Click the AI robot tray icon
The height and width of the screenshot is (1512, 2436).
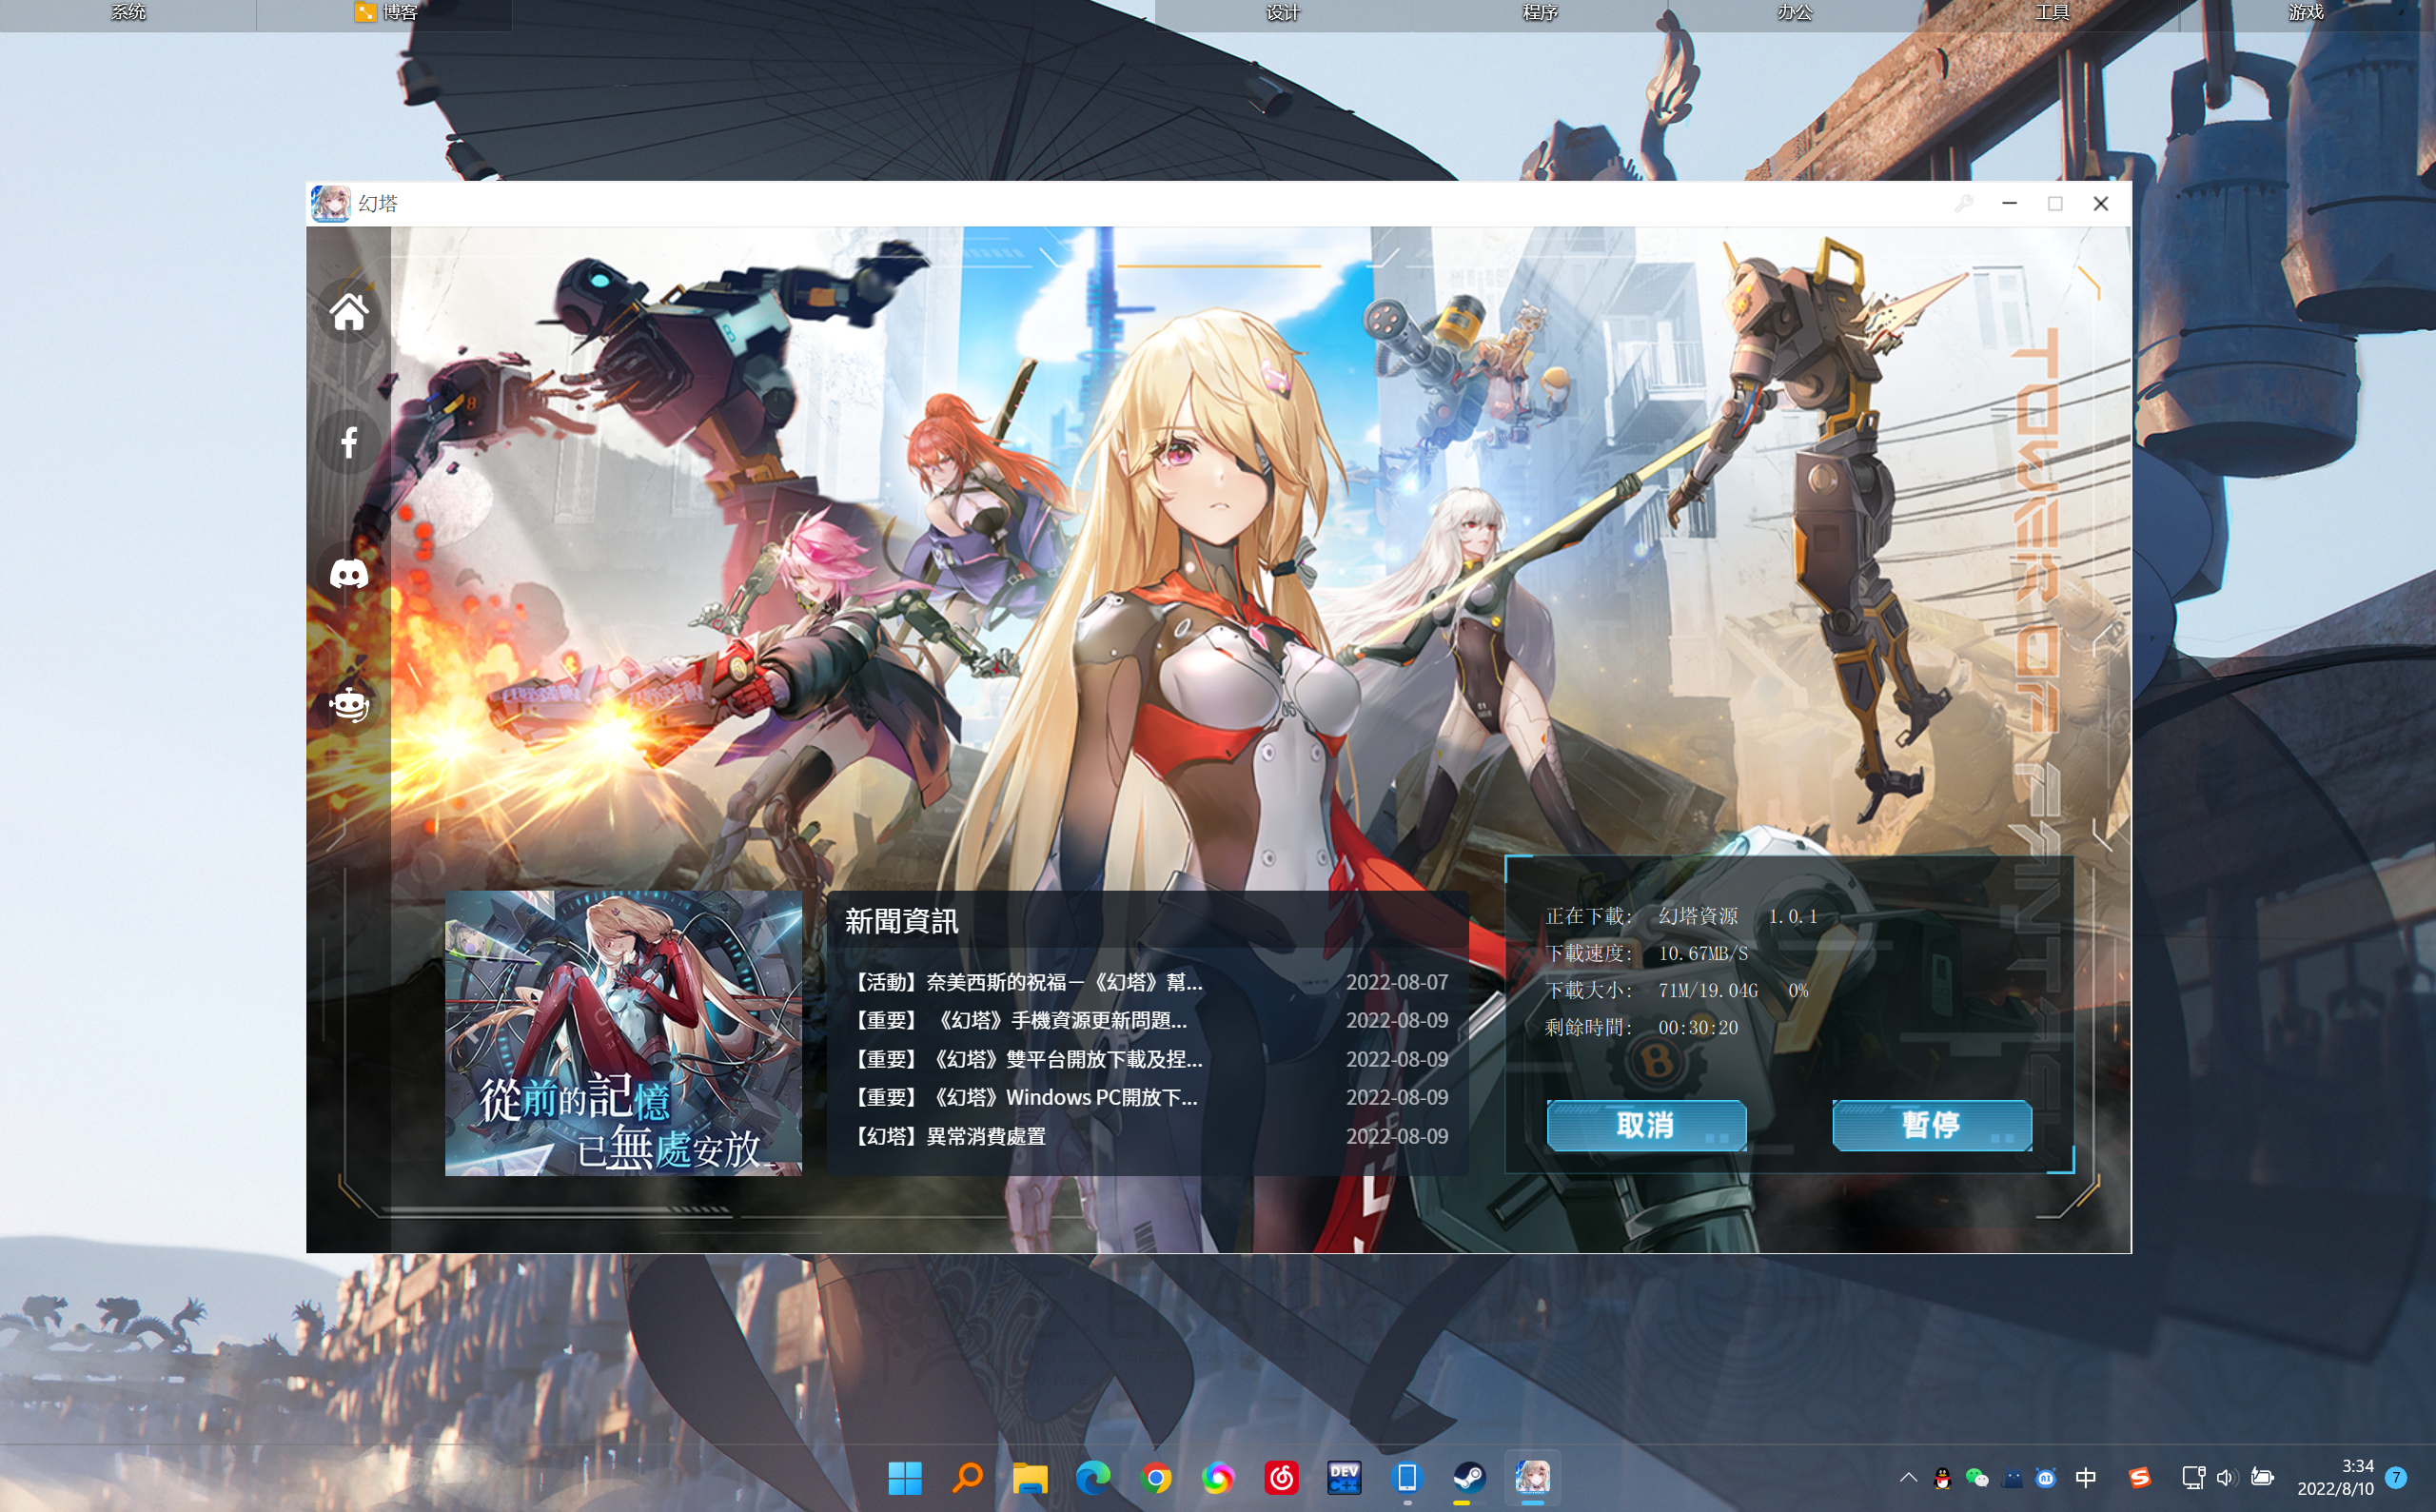(2046, 1478)
